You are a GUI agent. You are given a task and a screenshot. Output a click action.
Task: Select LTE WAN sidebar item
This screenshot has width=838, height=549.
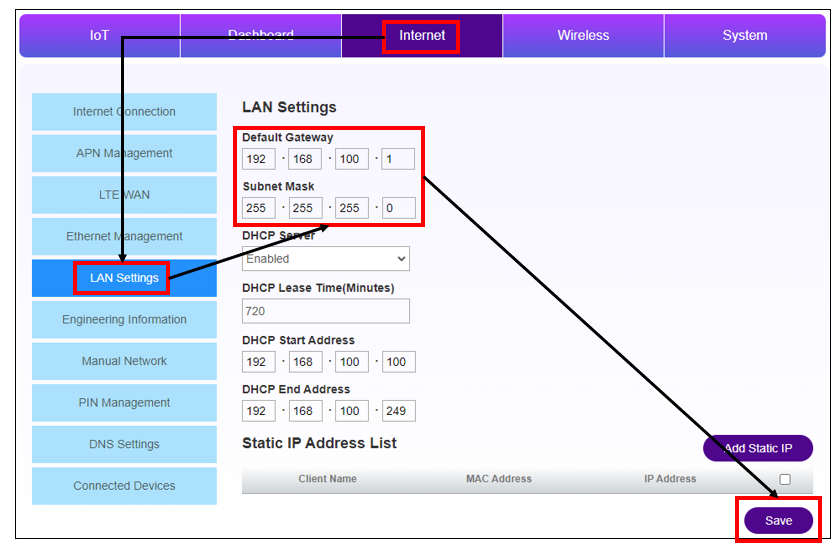pos(124,195)
